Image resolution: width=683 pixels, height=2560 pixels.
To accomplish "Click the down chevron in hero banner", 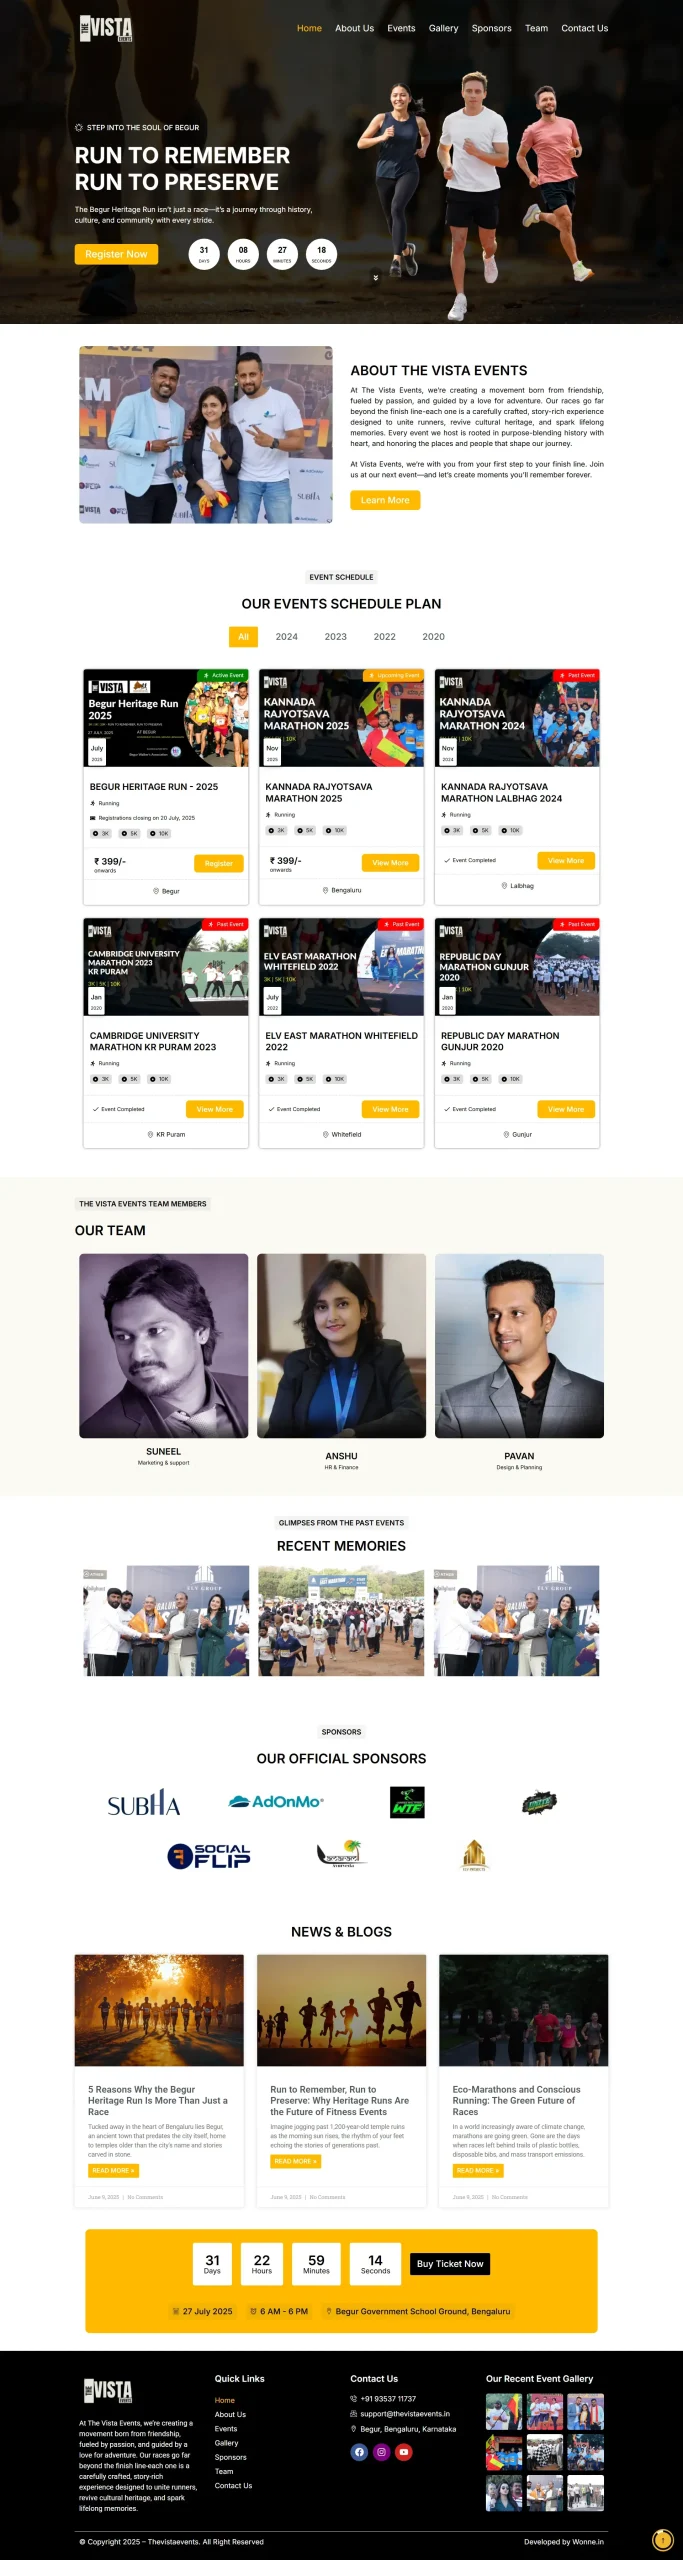I will tap(376, 278).
